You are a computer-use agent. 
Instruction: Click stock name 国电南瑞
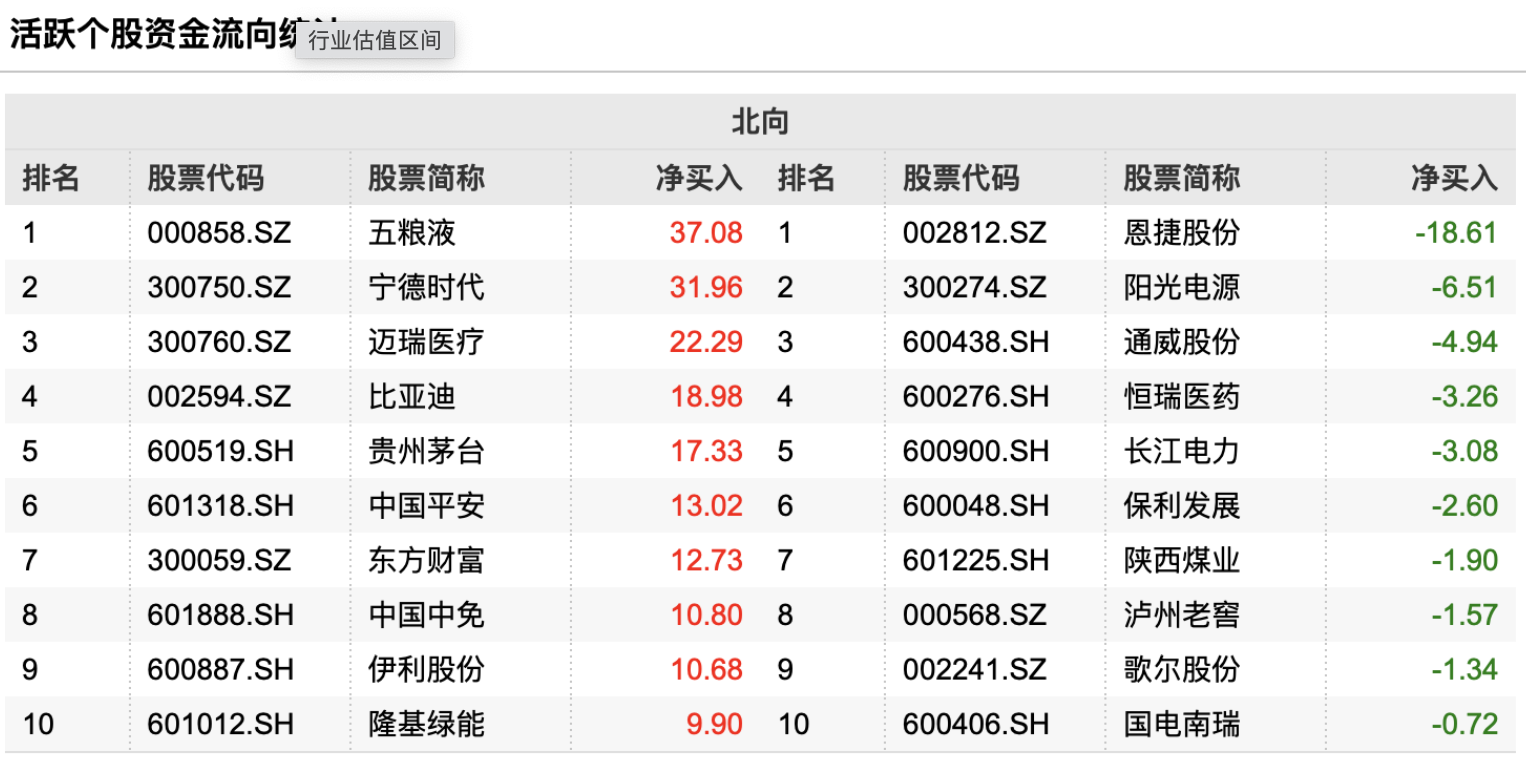pyautogui.click(x=1182, y=724)
